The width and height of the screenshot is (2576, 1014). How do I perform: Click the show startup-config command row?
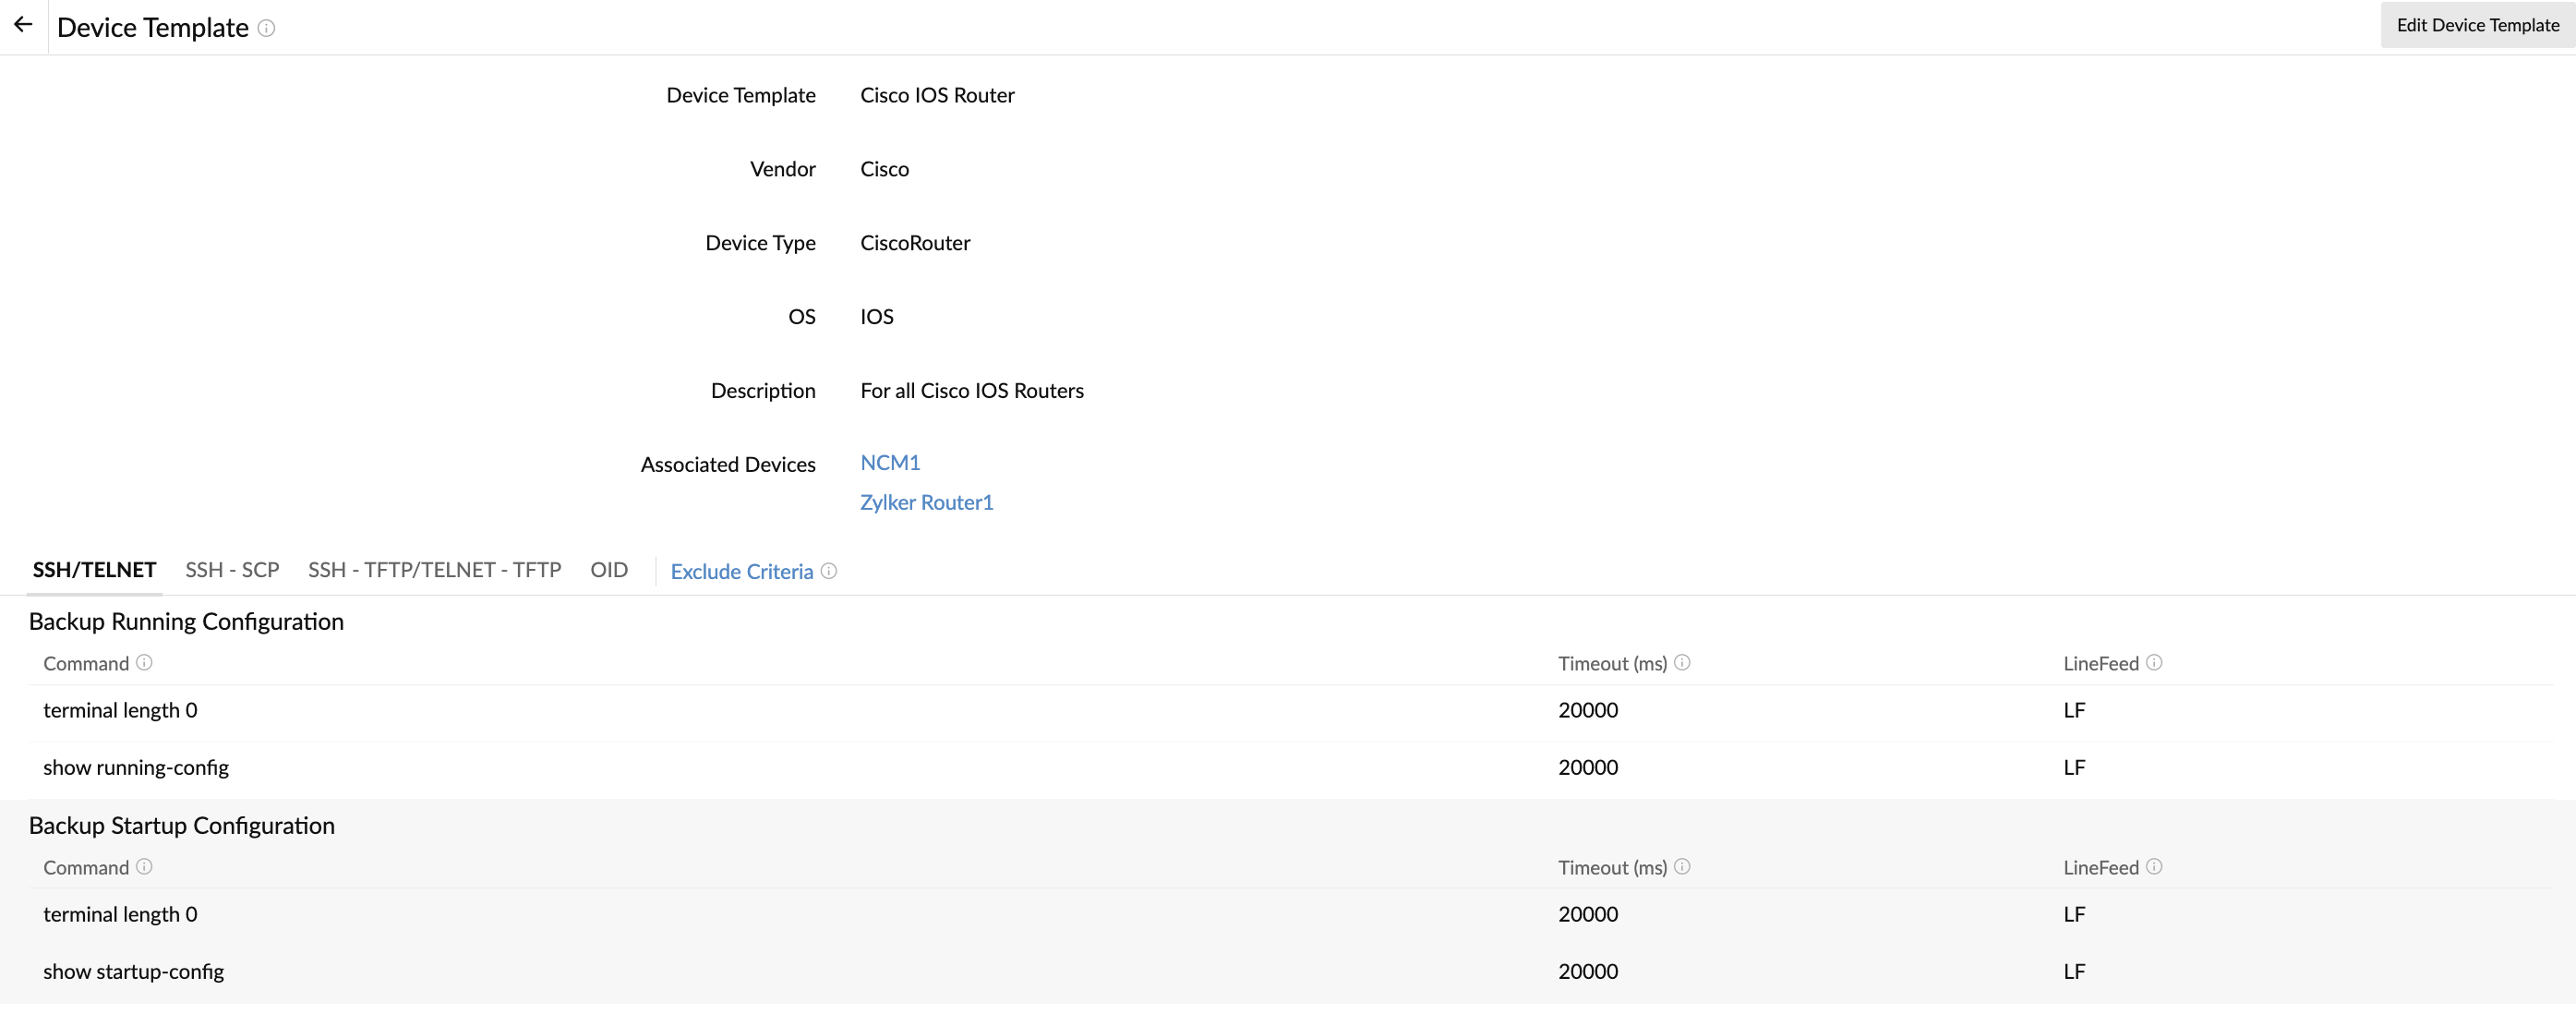[133, 972]
